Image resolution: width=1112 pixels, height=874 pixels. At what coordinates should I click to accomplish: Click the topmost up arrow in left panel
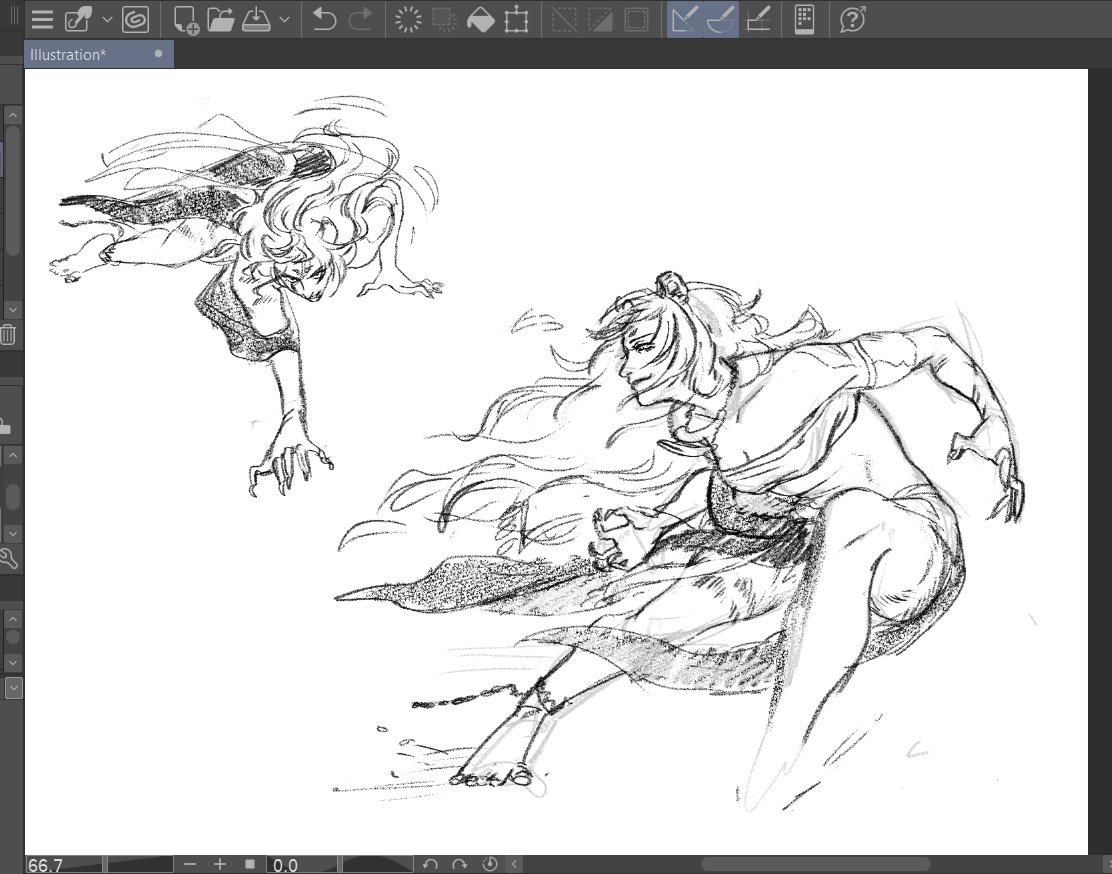click(x=13, y=115)
